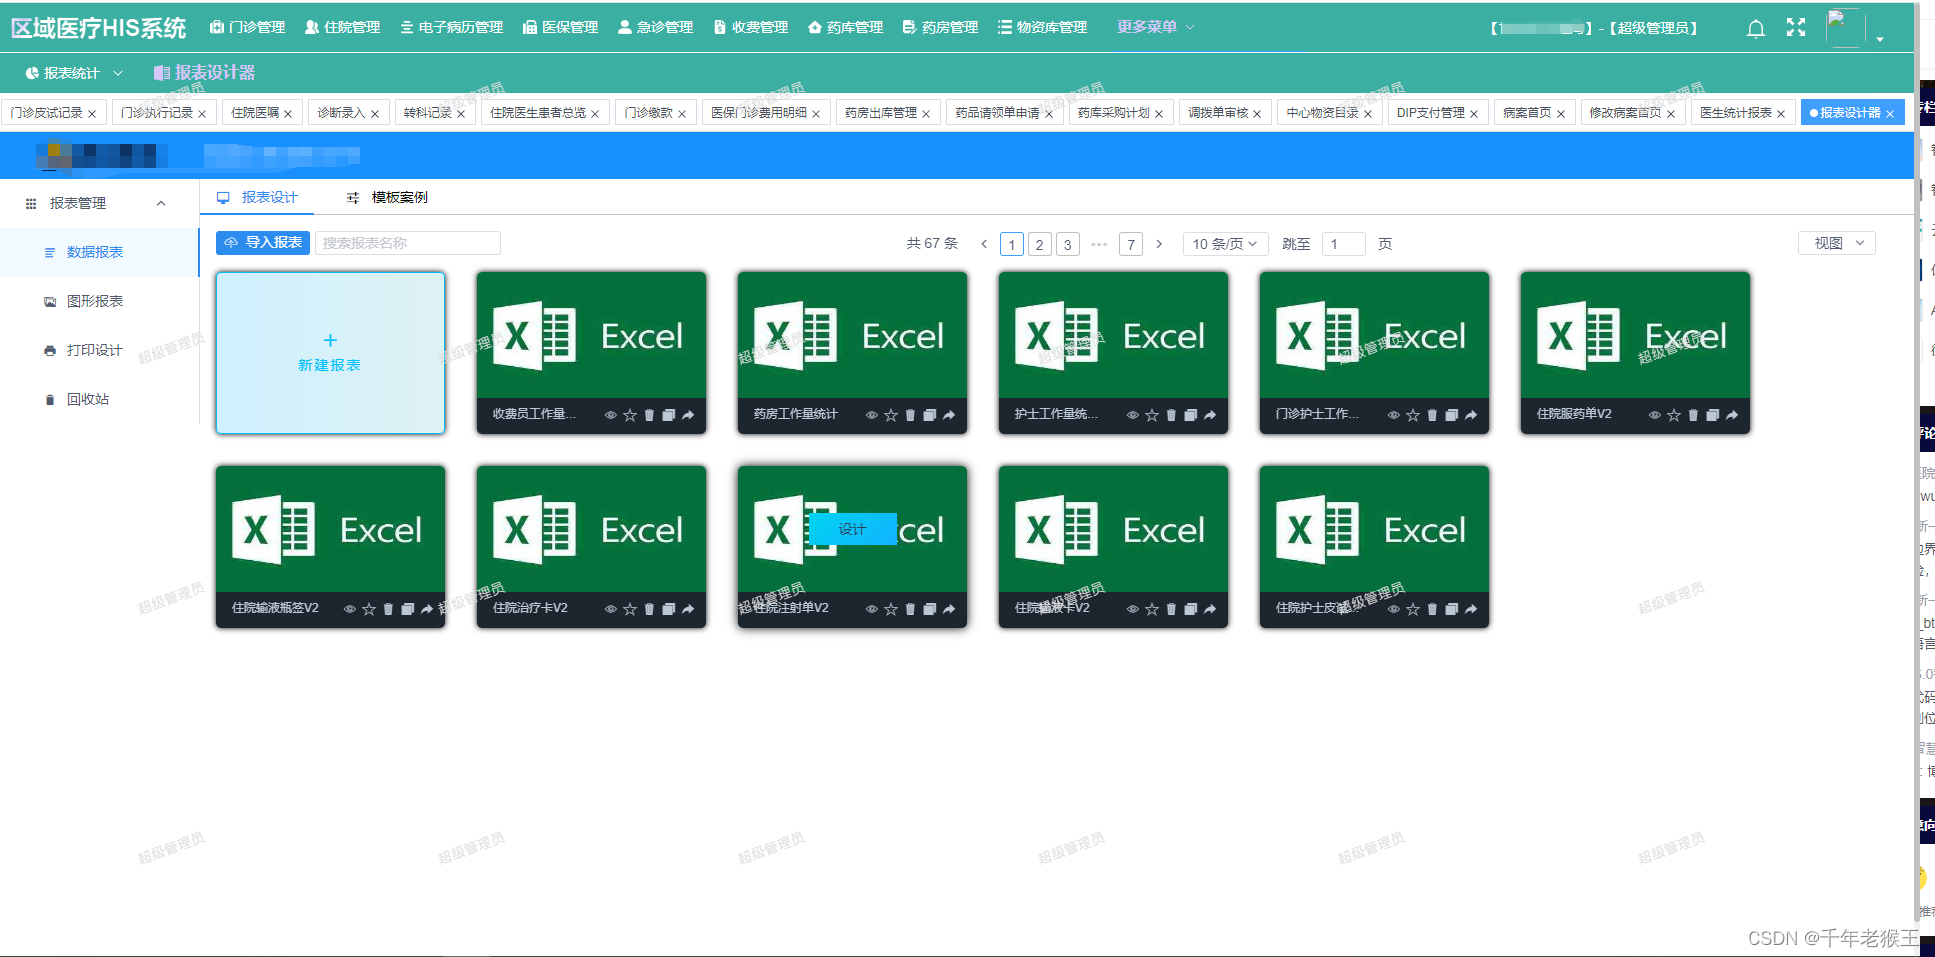The image size is (1935, 957).
Task: Go to page 7
Action: (x=1131, y=244)
